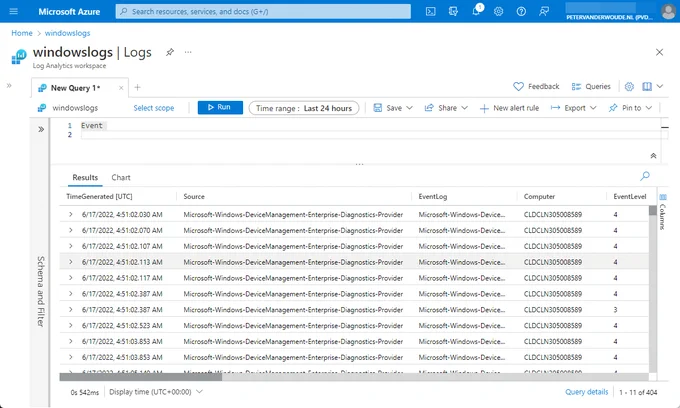Go to Home breadcrumb

pyautogui.click(x=22, y=33)
